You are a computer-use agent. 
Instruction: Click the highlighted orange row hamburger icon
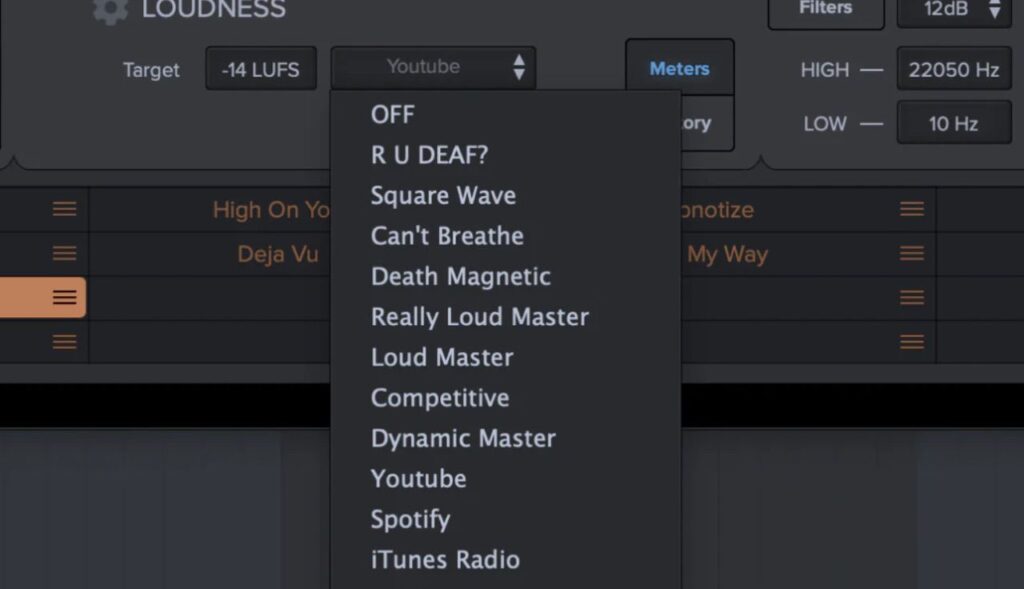coord(65,297)
